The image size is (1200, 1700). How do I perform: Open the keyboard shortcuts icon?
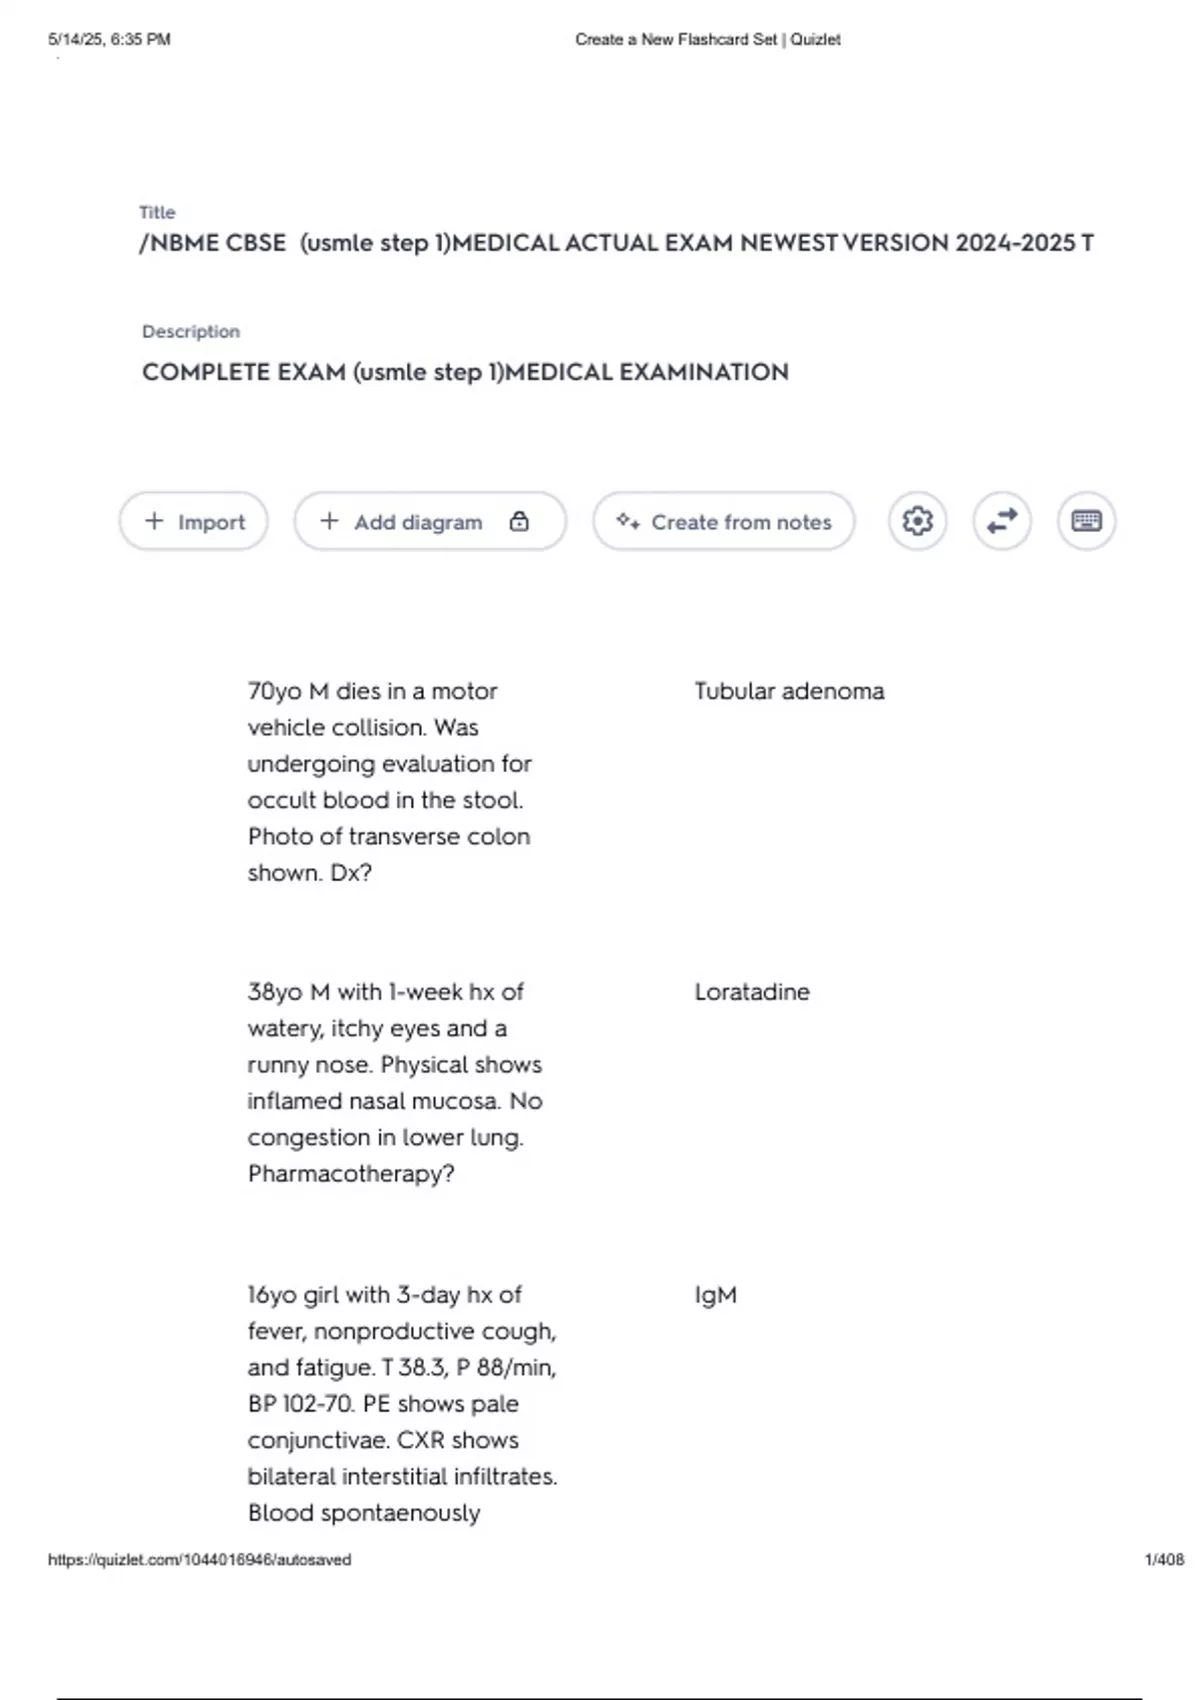click(x=1086, y=521)
